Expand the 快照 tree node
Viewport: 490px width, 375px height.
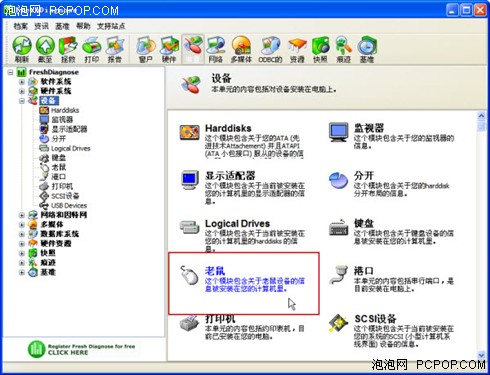coord(22,253)
